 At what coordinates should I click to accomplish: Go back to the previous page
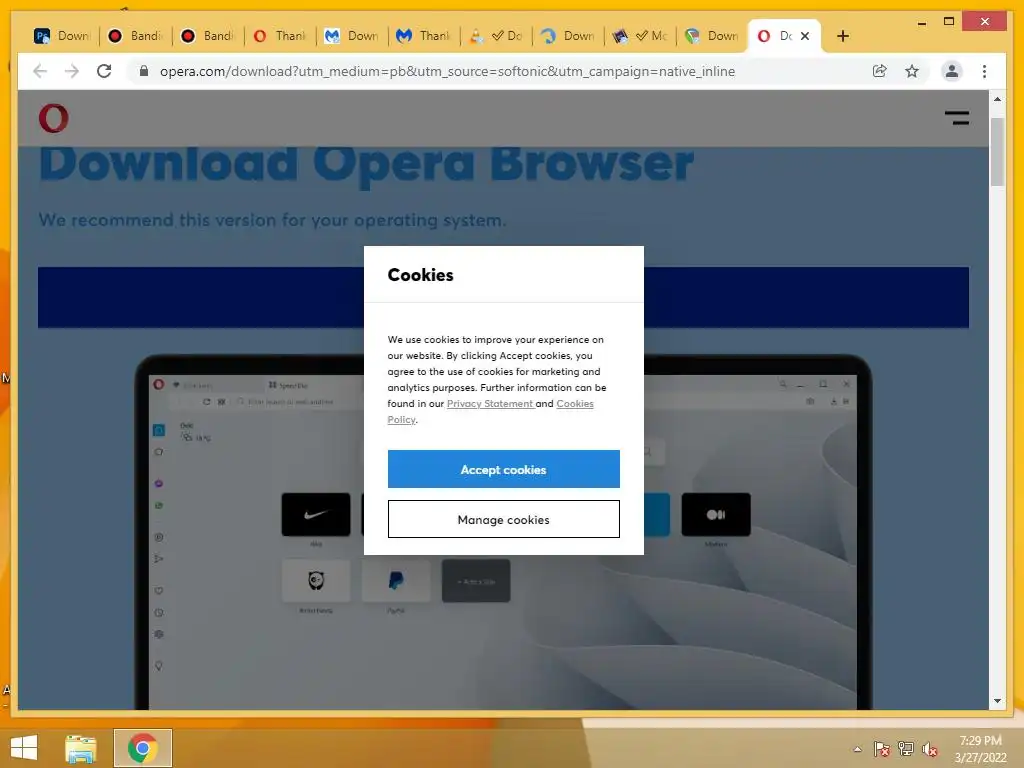click(x=40, y=71)
